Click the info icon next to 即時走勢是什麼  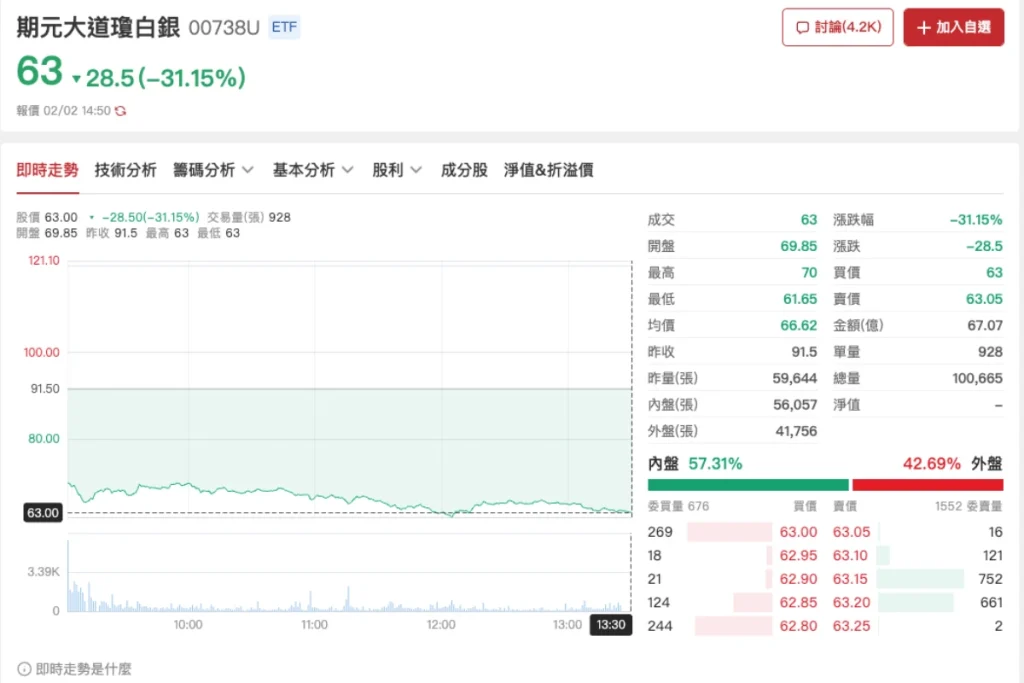pyautogui.click(x=24, y=669)
